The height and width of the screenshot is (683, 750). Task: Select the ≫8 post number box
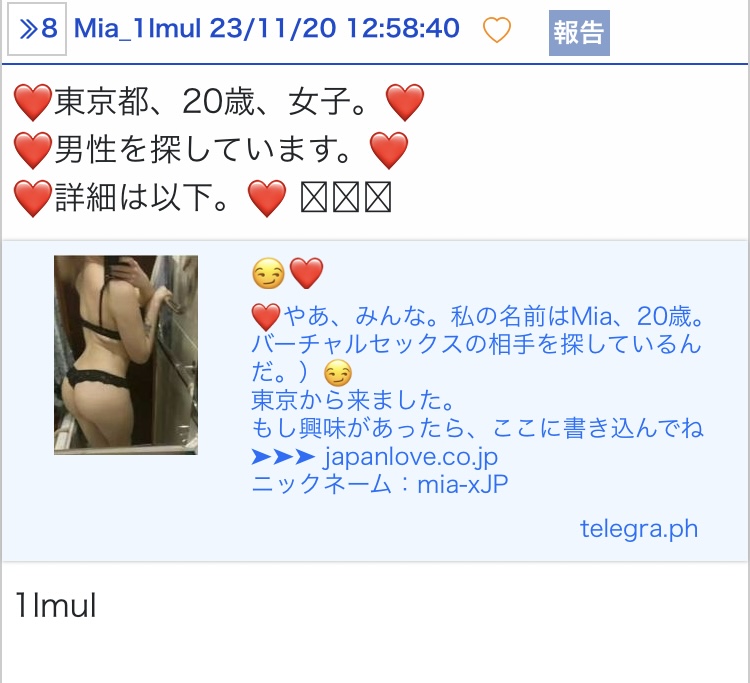(37, 29)
